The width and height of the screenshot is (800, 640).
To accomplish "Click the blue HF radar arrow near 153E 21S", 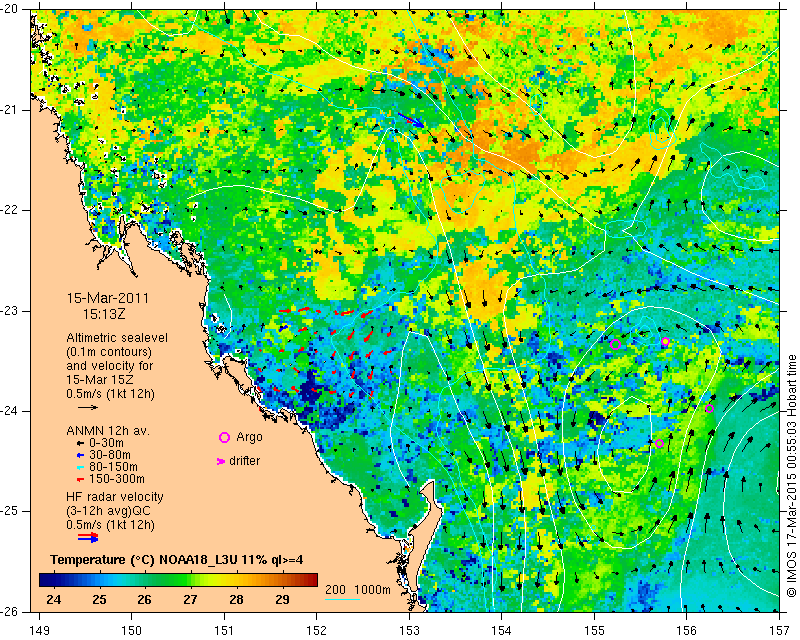I will (411, 120).
